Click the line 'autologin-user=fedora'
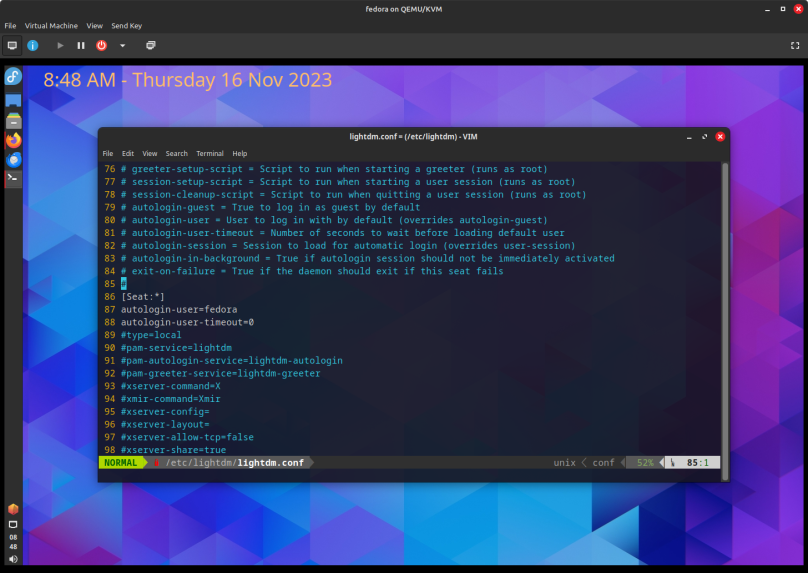808x573 pixels. 179,309
